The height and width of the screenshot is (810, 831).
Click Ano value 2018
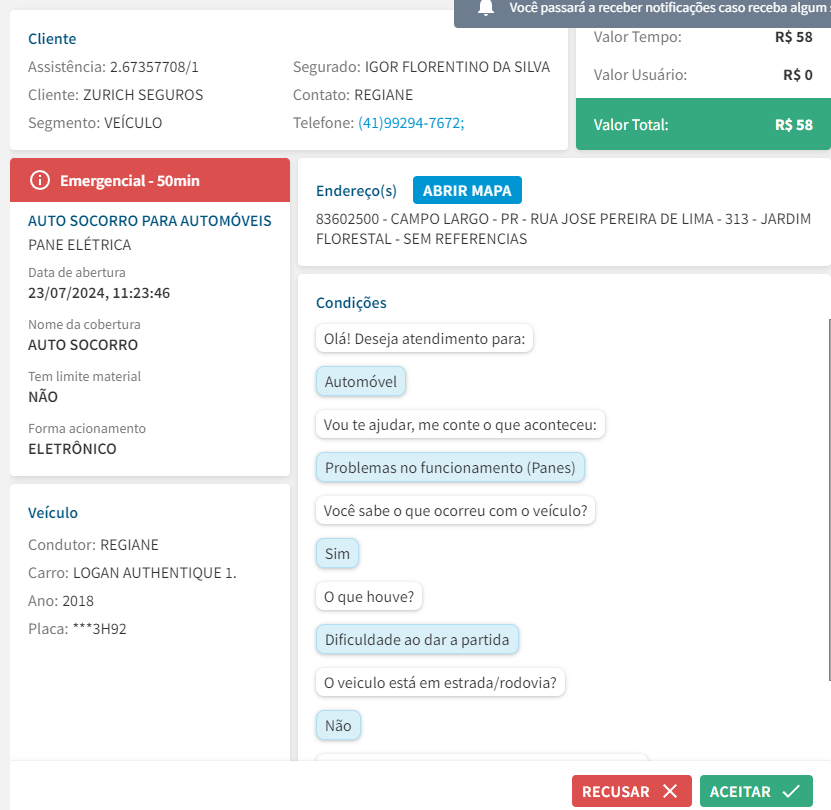point(78,601)
